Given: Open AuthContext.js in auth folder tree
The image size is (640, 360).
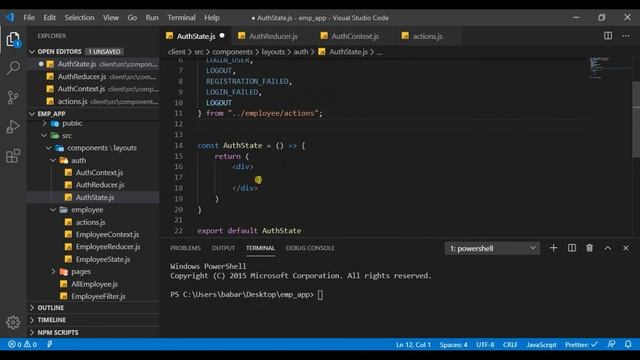Looking at the screenshot, I should 93,172.
